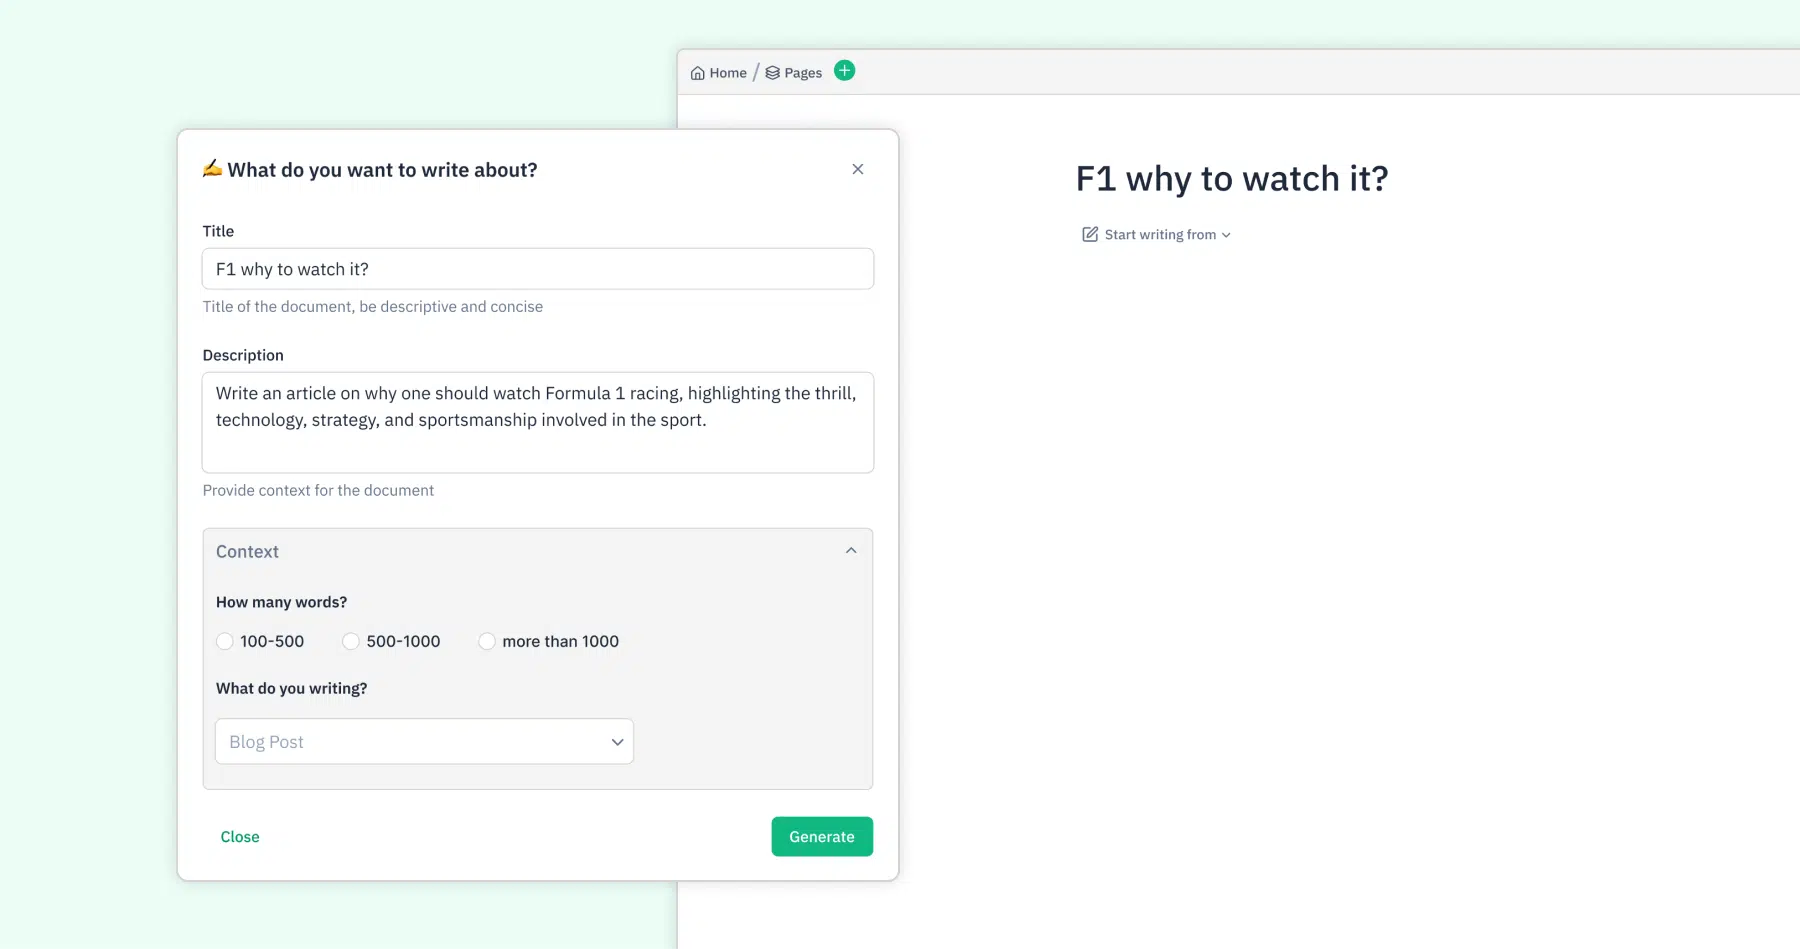This screenshot has width=1800, height=949.
Task: Open Pages from the breadcrumb
Action: 803,73
